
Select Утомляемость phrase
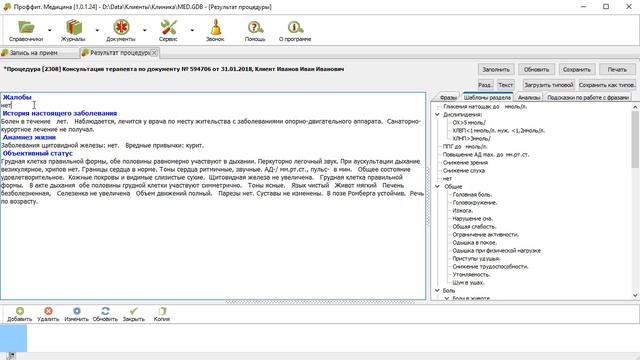[x=471, y=275]
